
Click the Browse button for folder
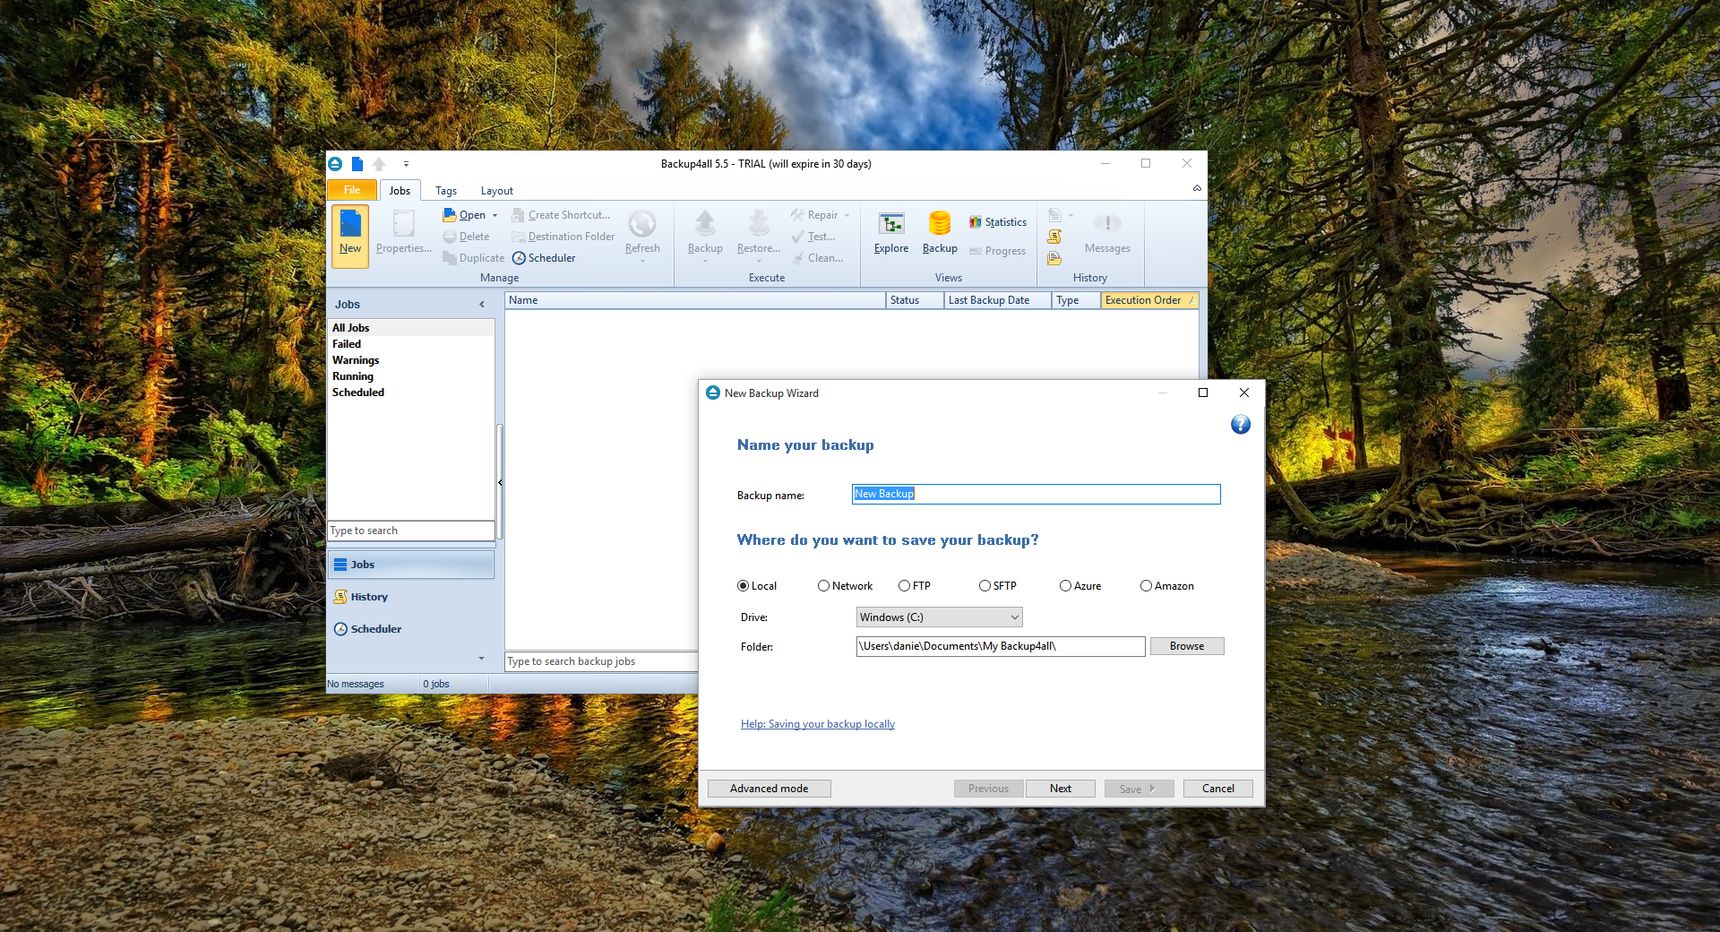pyautogui.click(x=1187, y=646)
